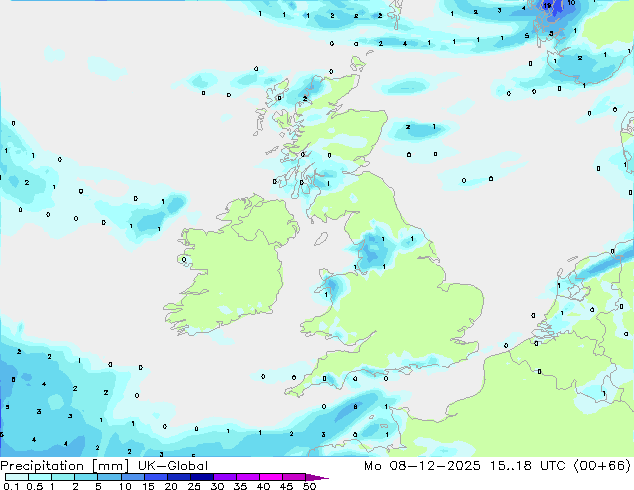Screen dimensions: 634x490
Task: Click the '0.5' legend scale label
Action: [x=35, y=486]
